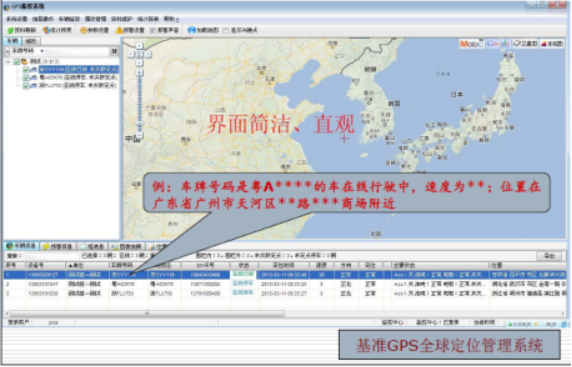
Task: Switch map source to Google
Action: click(498, 44)
